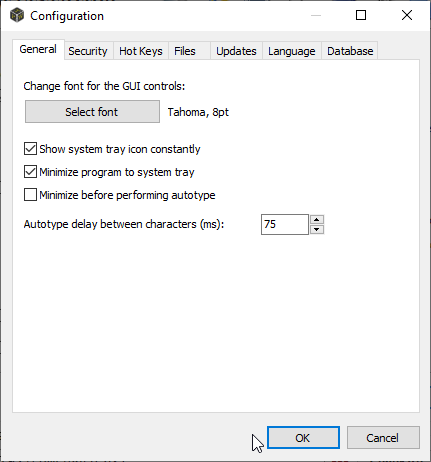Focus the autotype delay field showing 75
The image size is (431, 462).
pos(285,224)
